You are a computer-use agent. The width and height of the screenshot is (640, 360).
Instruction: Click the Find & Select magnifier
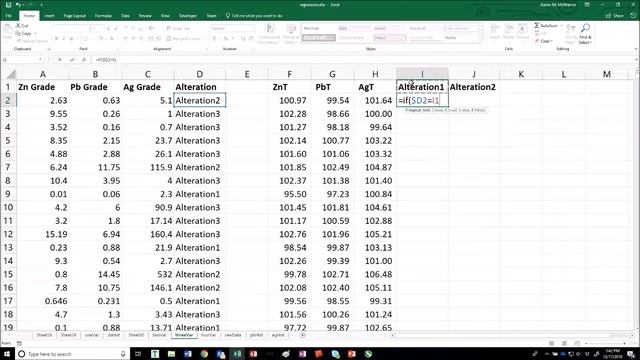pyautogui.click(x=585, y=28)
